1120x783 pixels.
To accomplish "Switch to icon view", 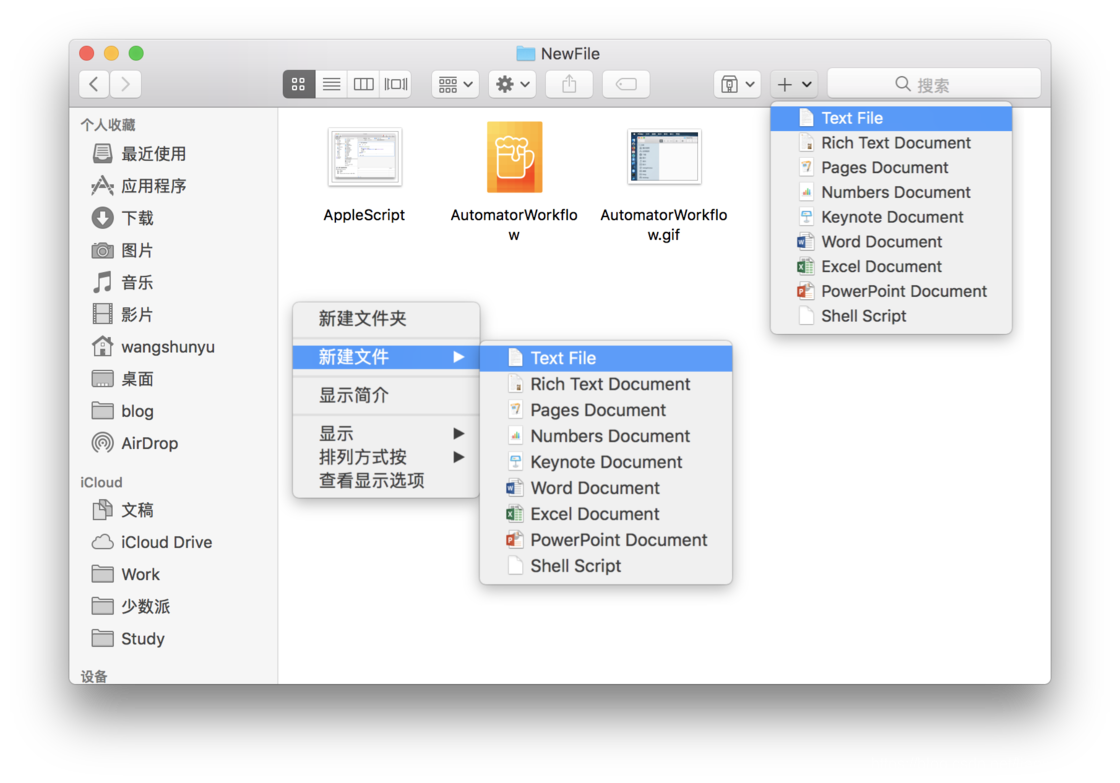I will tap(299, 84).
